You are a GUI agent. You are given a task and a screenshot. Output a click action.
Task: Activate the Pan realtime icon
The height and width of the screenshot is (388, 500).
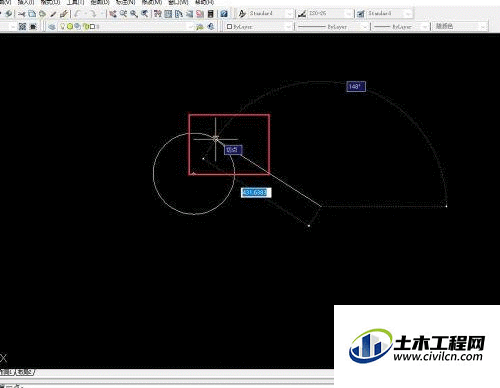tap(113, 14)
